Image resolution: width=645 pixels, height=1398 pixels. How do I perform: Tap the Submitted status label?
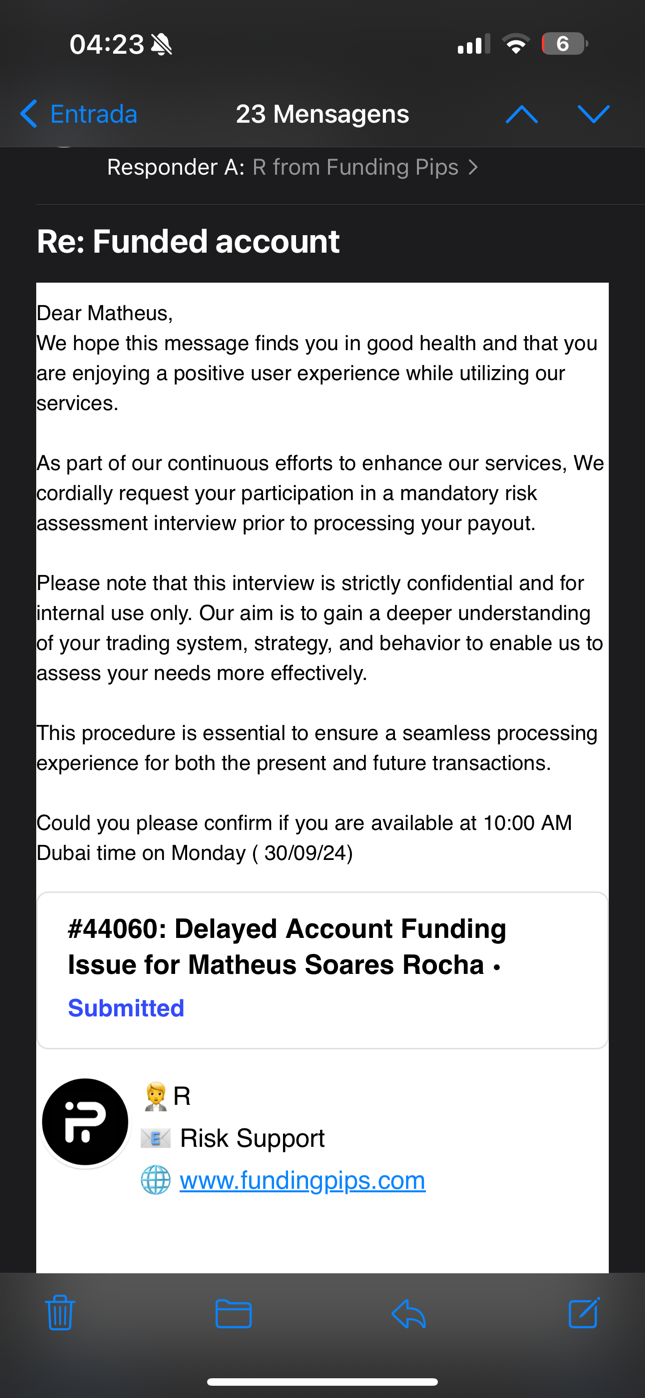coord(126,1008)
